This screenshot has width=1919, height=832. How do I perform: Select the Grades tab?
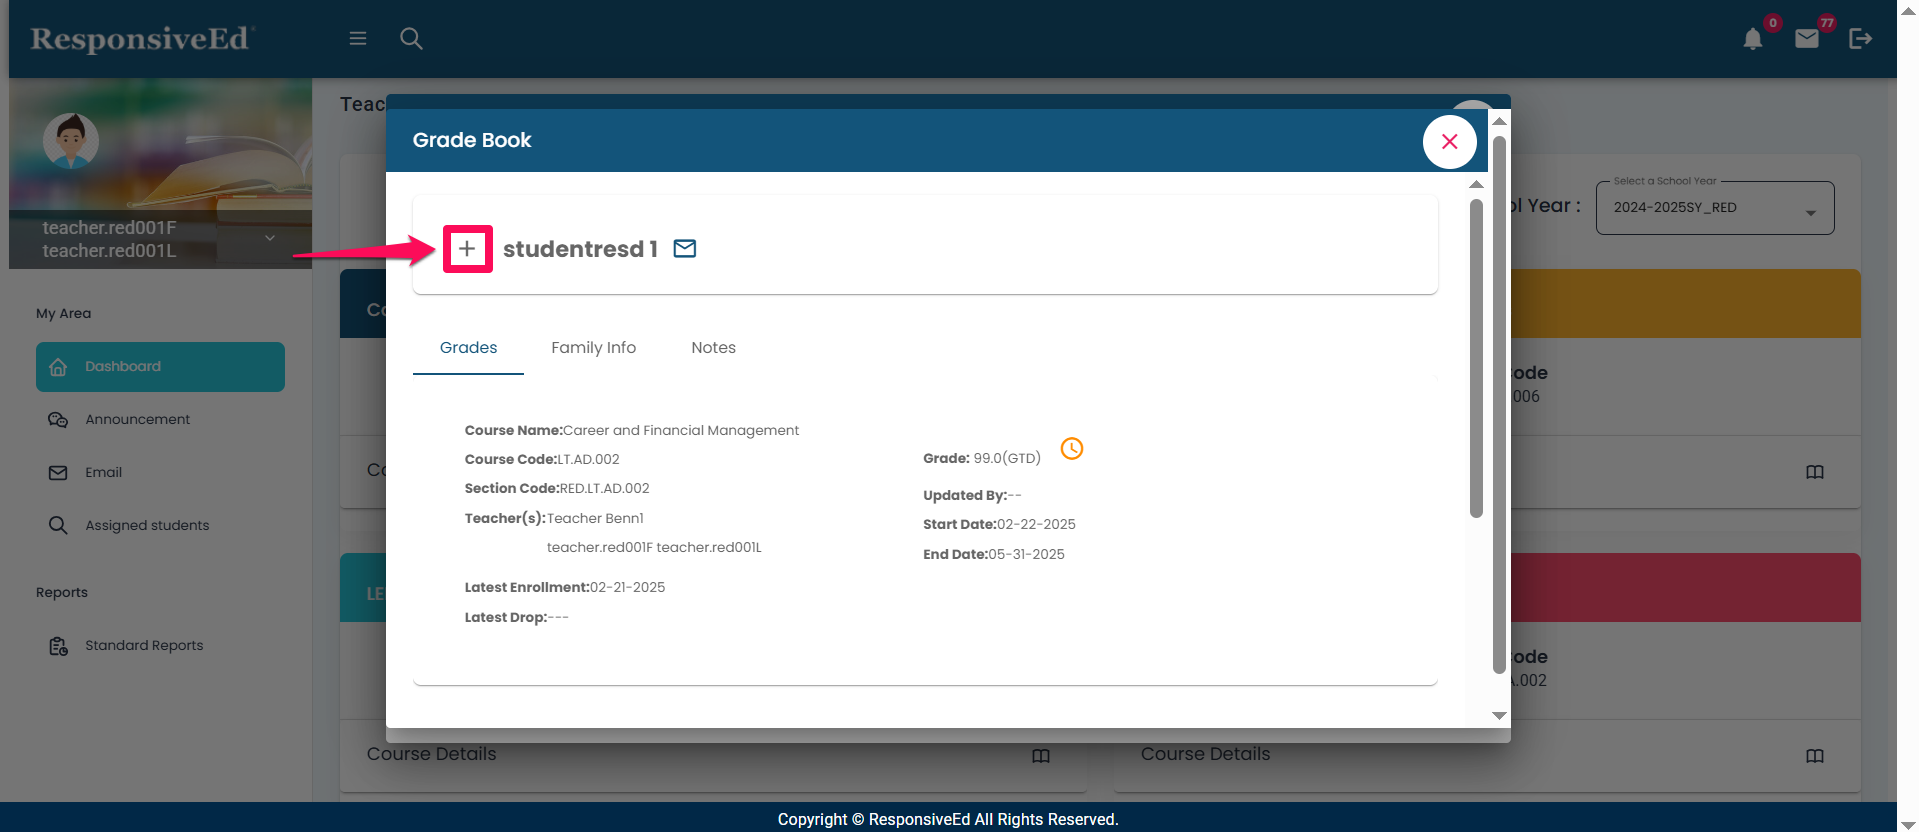pos(468,348)
